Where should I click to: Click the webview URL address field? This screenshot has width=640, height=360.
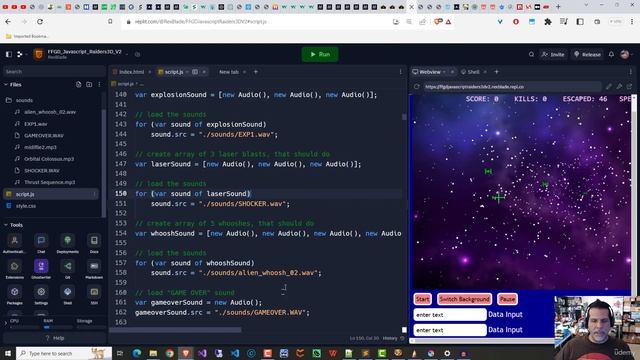(x=512, y=87)
